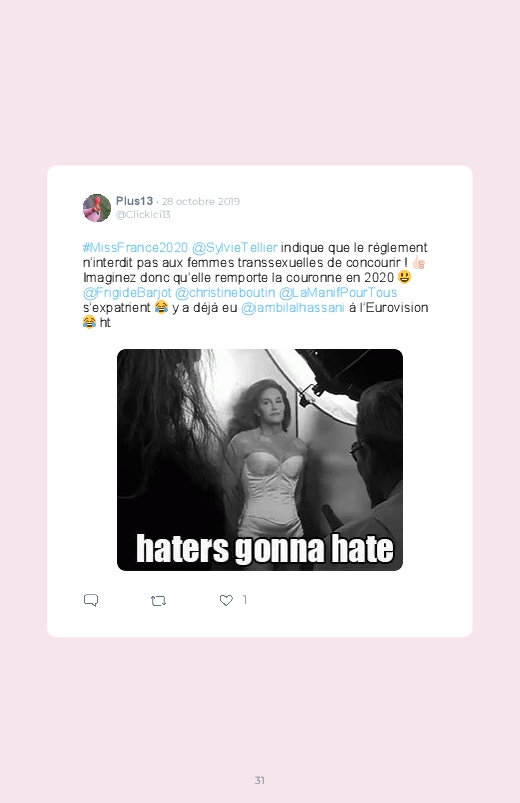Like the tweet with heart icon

click(x=226, y=600)
